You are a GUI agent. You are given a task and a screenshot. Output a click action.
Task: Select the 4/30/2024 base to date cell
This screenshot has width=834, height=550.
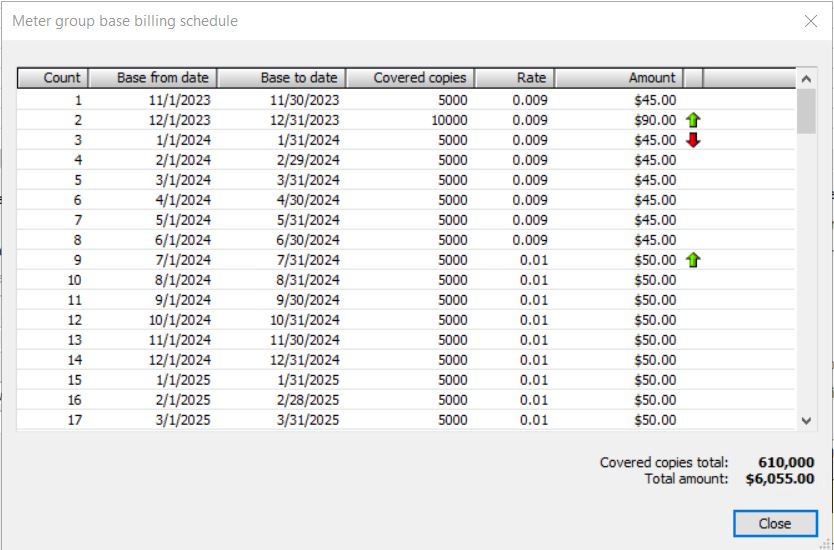pos(308,200)
